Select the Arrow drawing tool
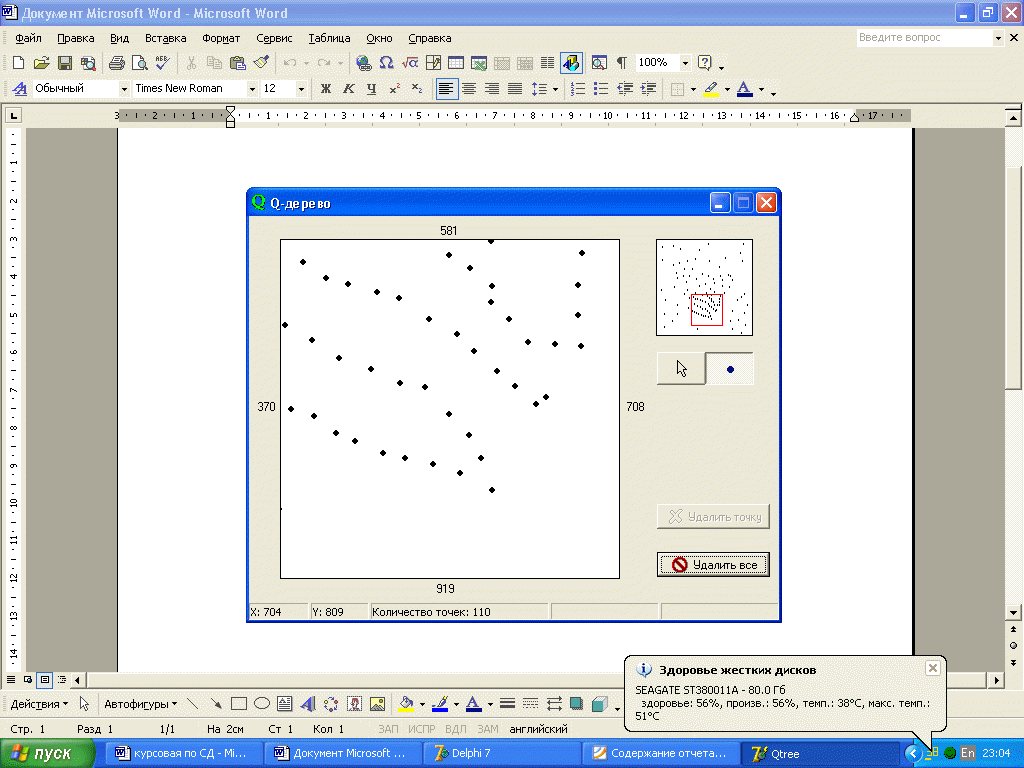 tap(216, 704)
